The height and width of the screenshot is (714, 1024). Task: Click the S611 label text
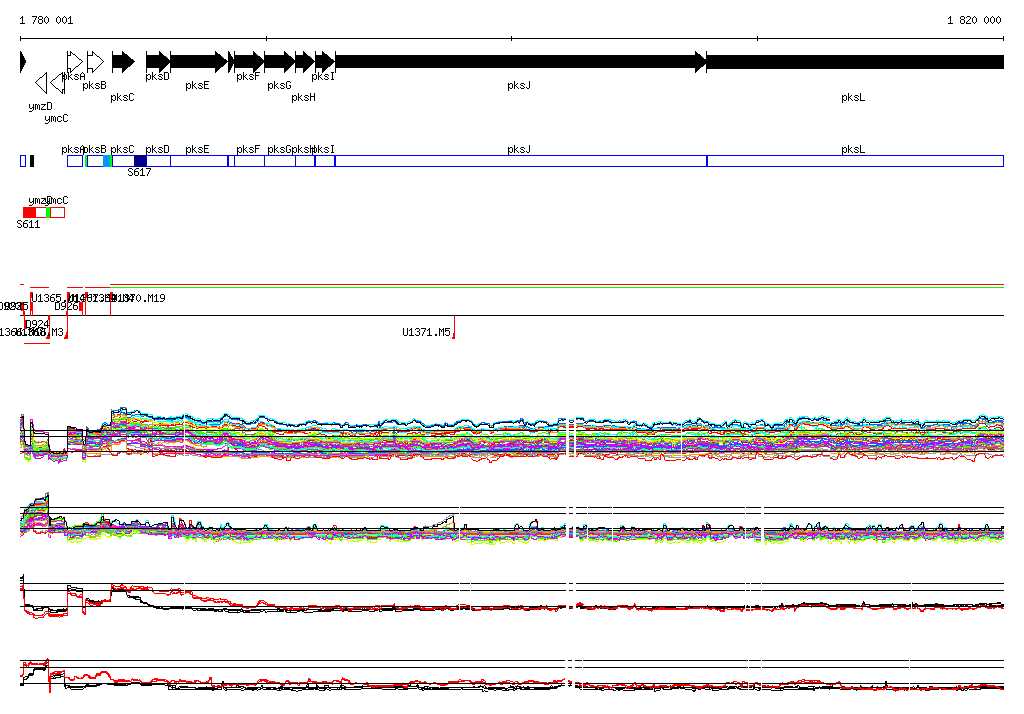point(28,225)
